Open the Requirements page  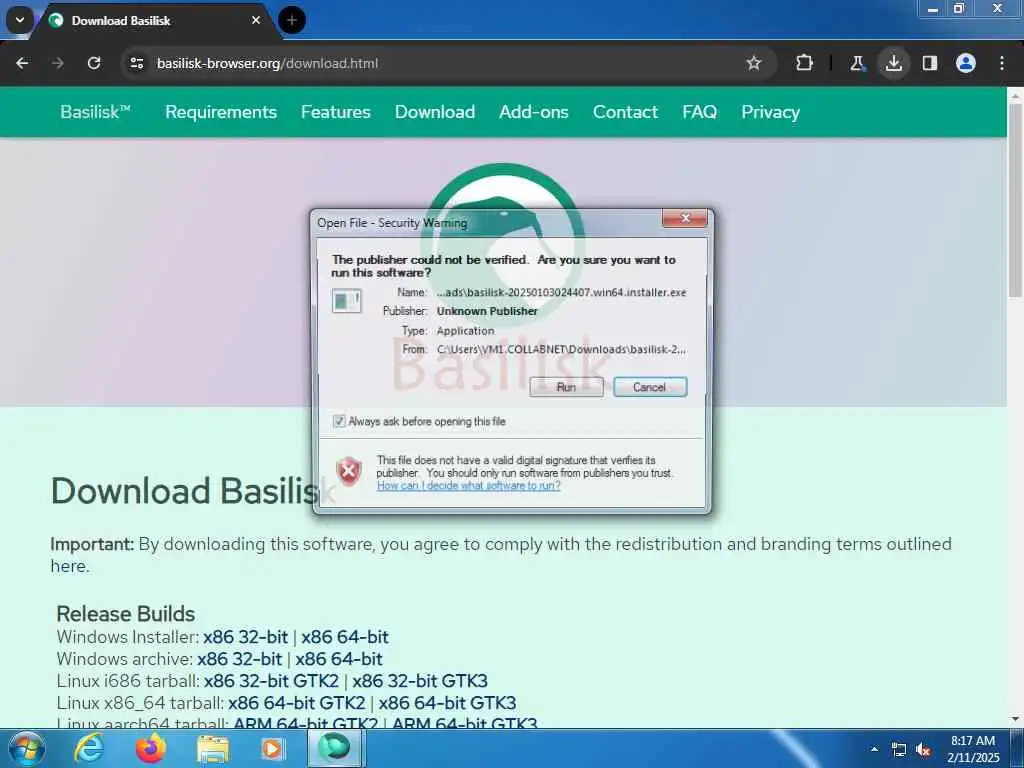pos(221,112)
